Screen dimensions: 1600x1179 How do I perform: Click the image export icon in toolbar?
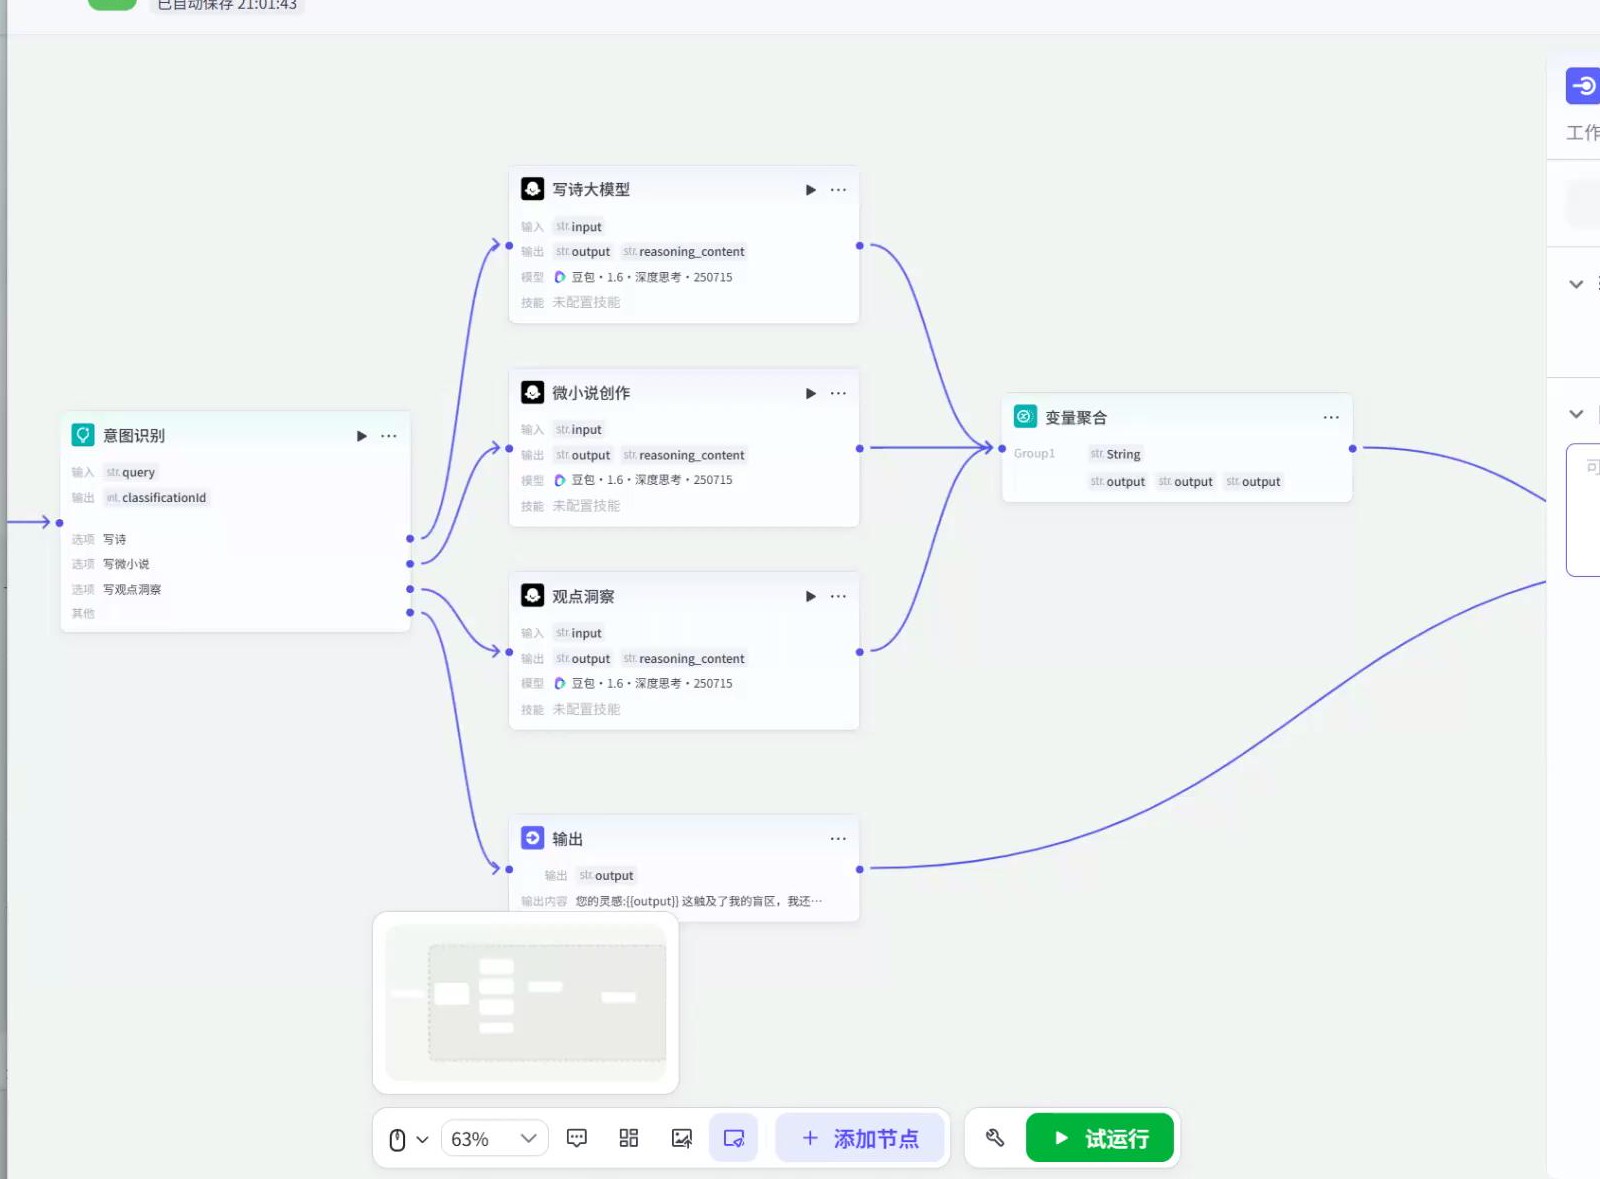tap(682, 1138)
